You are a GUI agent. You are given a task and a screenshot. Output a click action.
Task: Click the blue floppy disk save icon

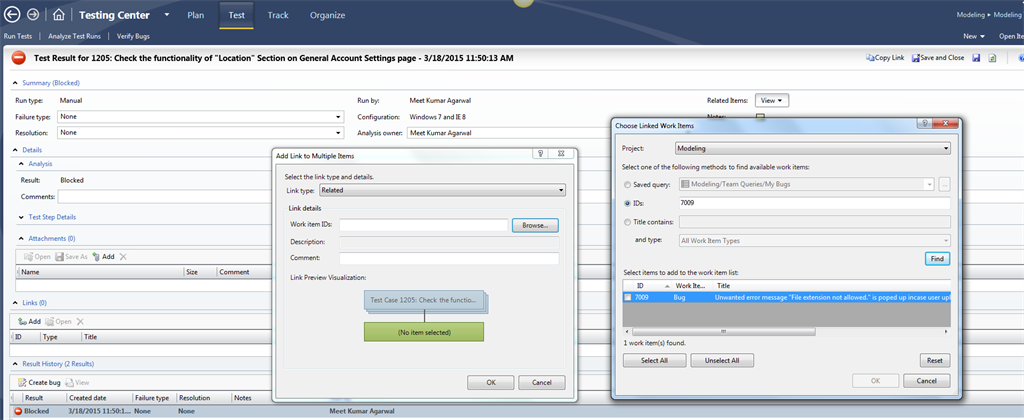pos(976,58)
